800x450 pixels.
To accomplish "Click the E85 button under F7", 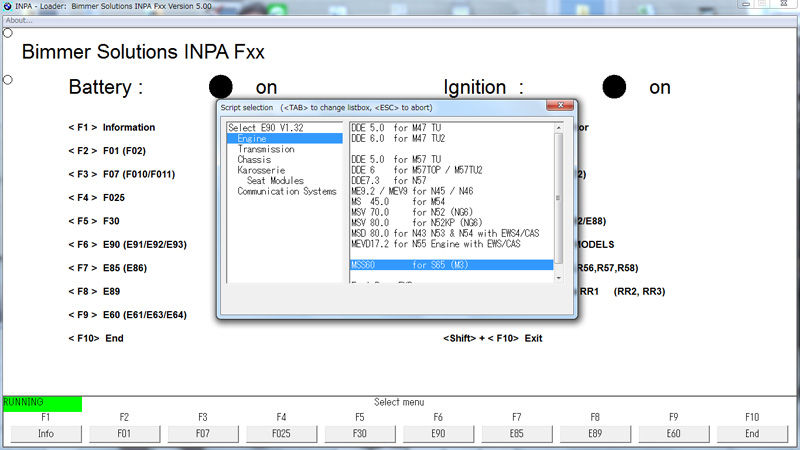I will click(x=516, y=434).
